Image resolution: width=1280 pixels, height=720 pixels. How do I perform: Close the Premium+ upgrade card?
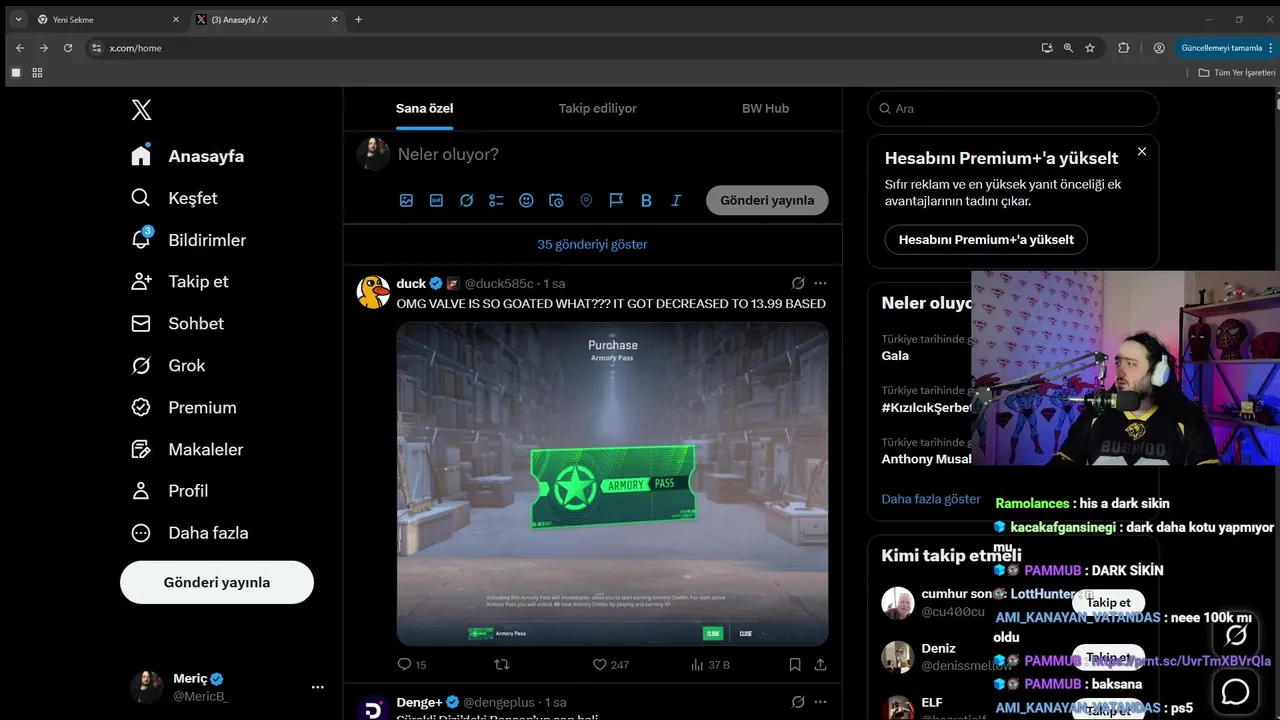(x=1142, y=151)
